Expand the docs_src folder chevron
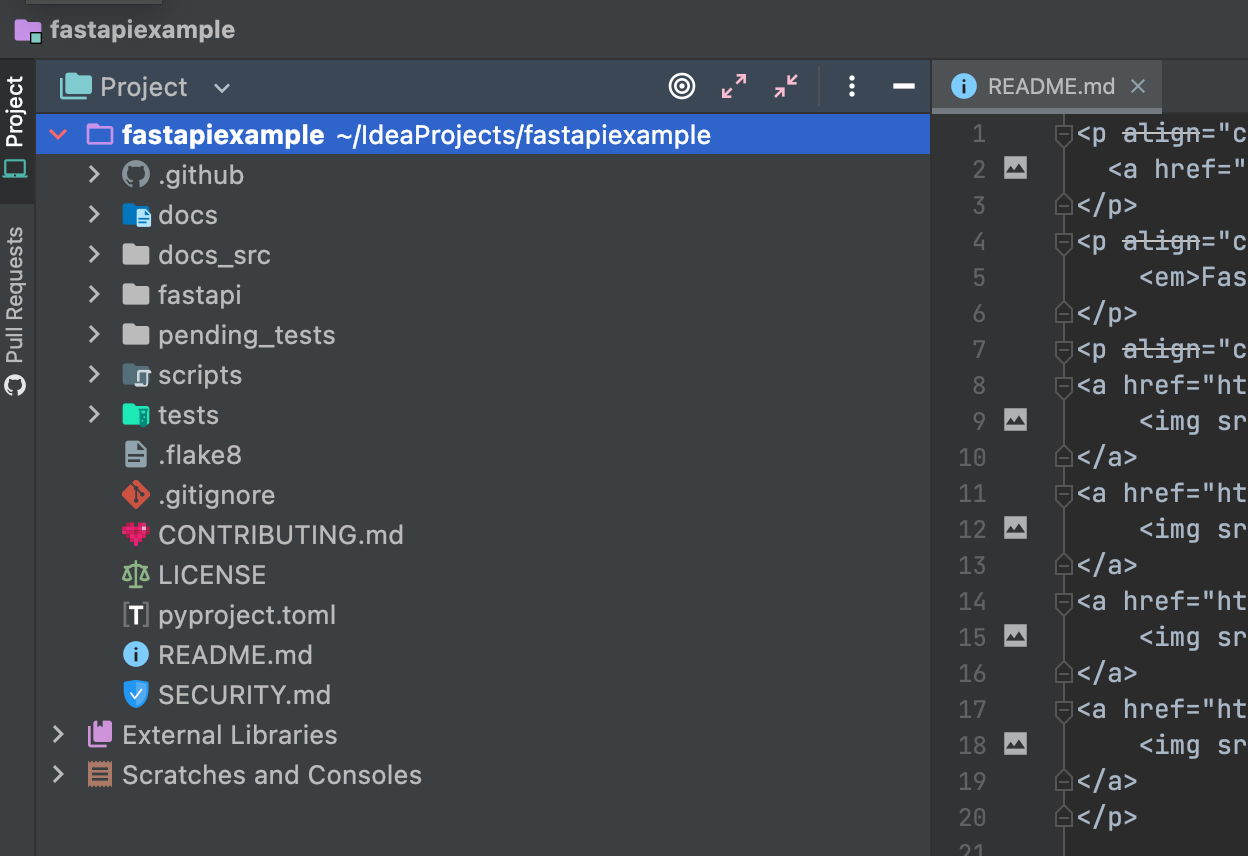 (94, 255)
